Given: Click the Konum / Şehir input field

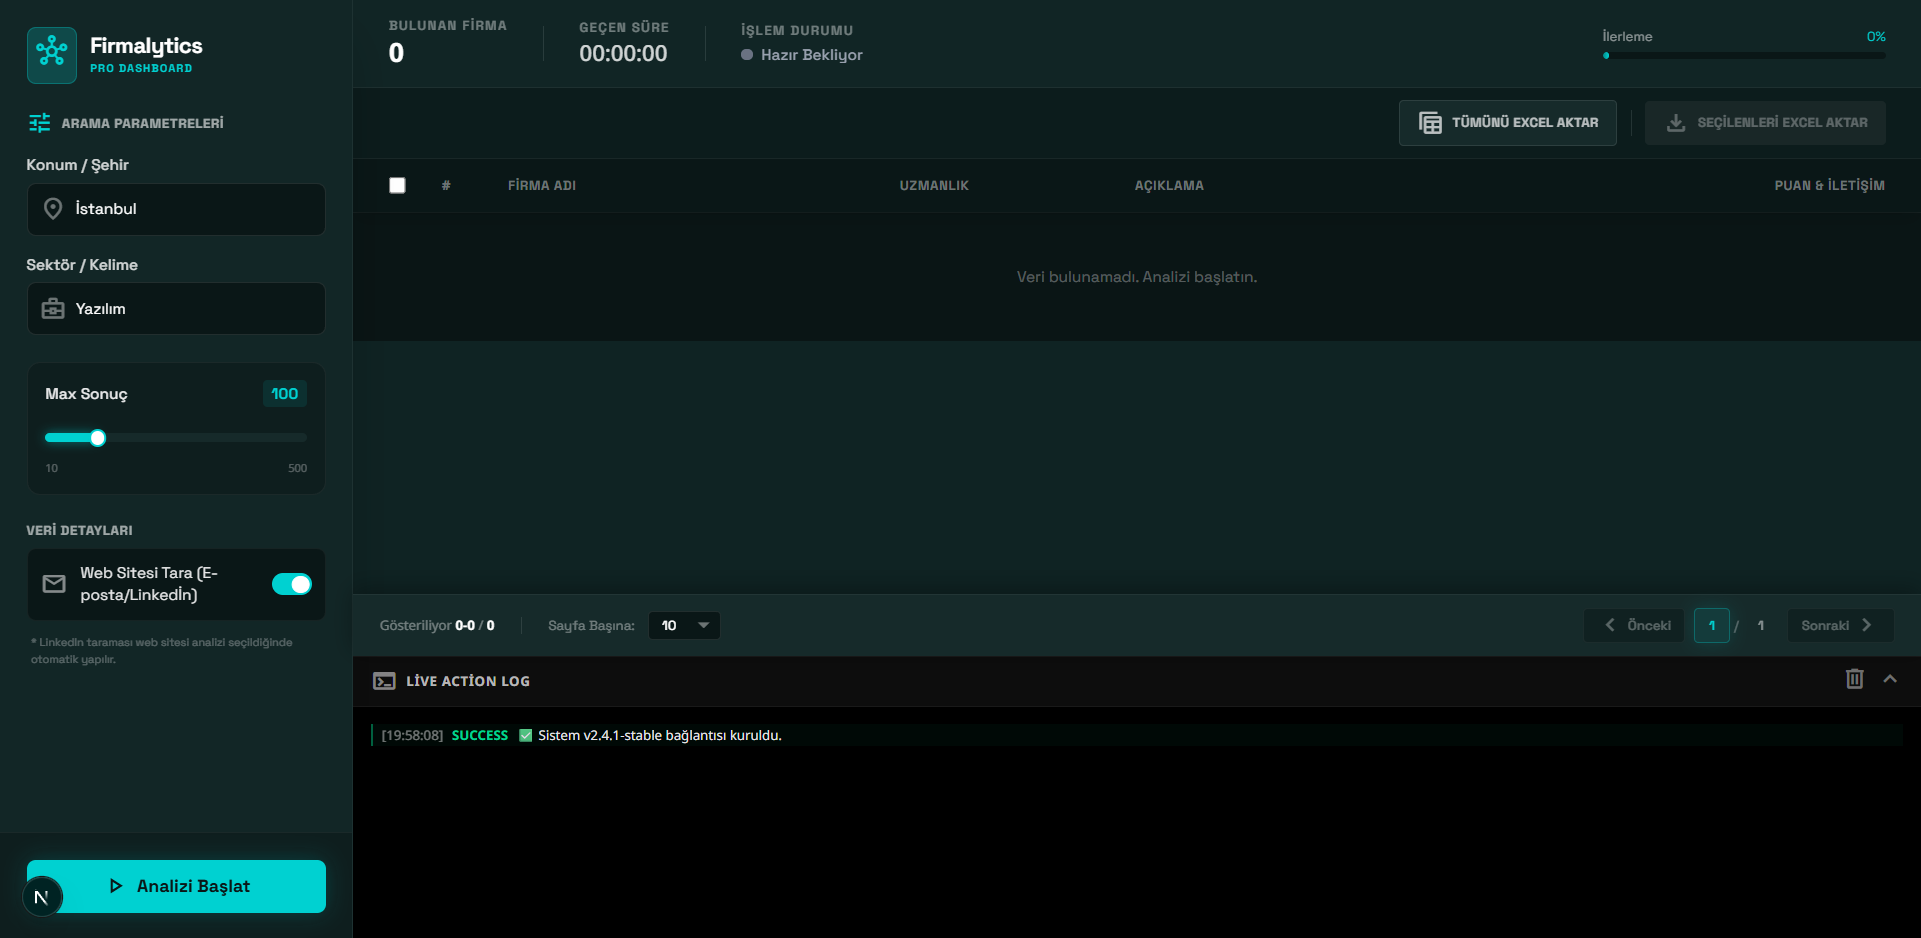Looking at the screenshot, I should [190, 209].
